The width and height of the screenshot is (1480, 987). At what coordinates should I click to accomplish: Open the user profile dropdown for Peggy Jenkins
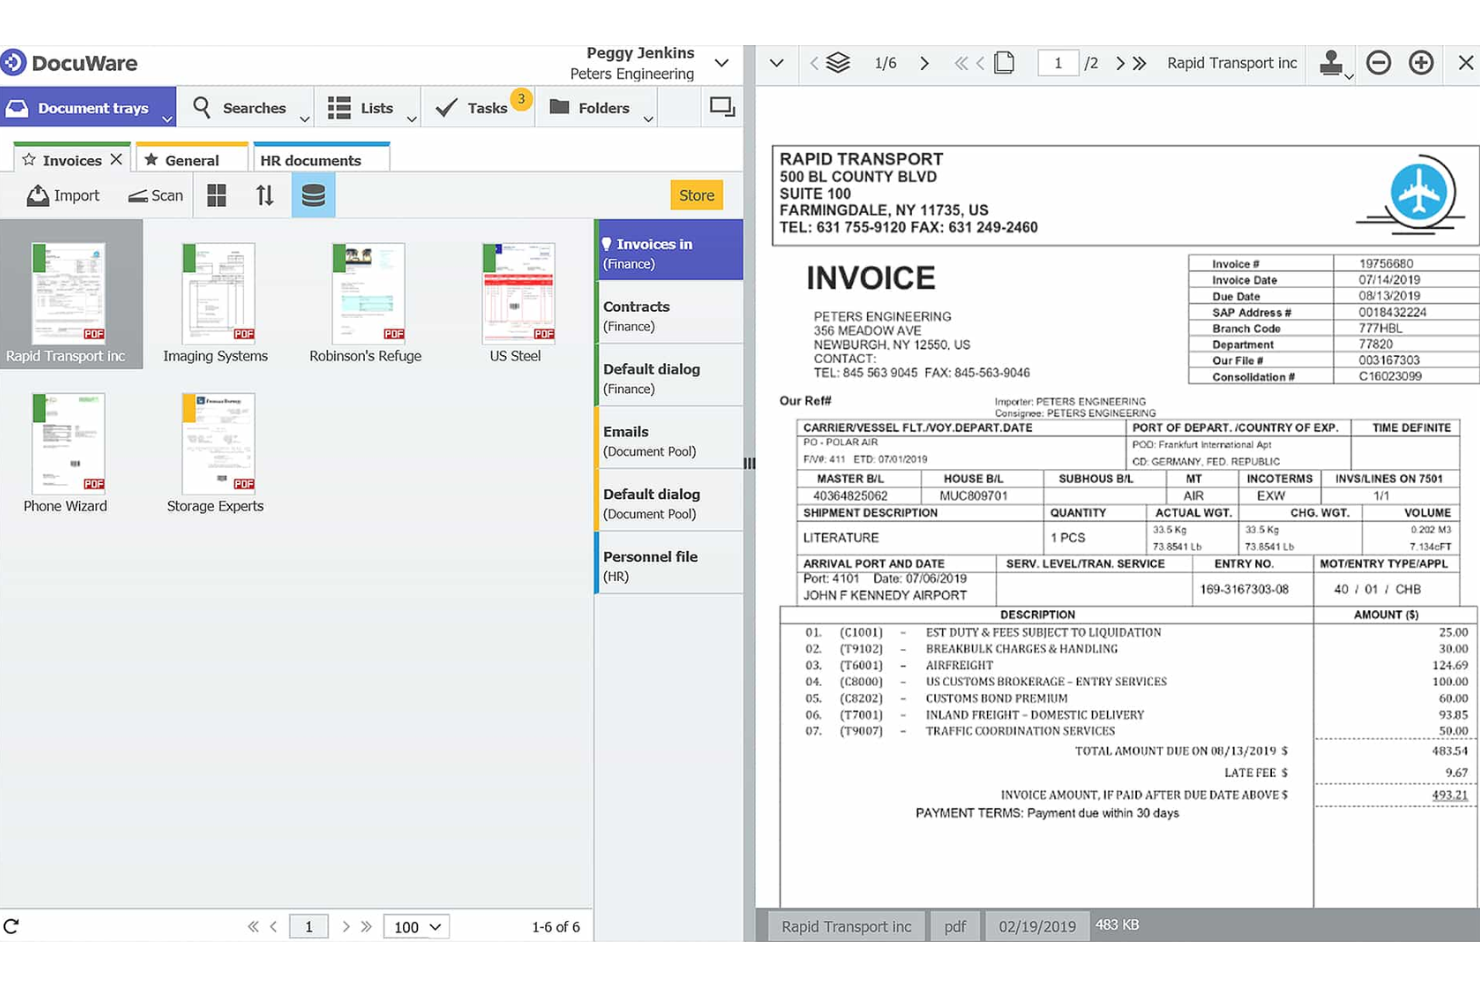click(x=722, y=63)
